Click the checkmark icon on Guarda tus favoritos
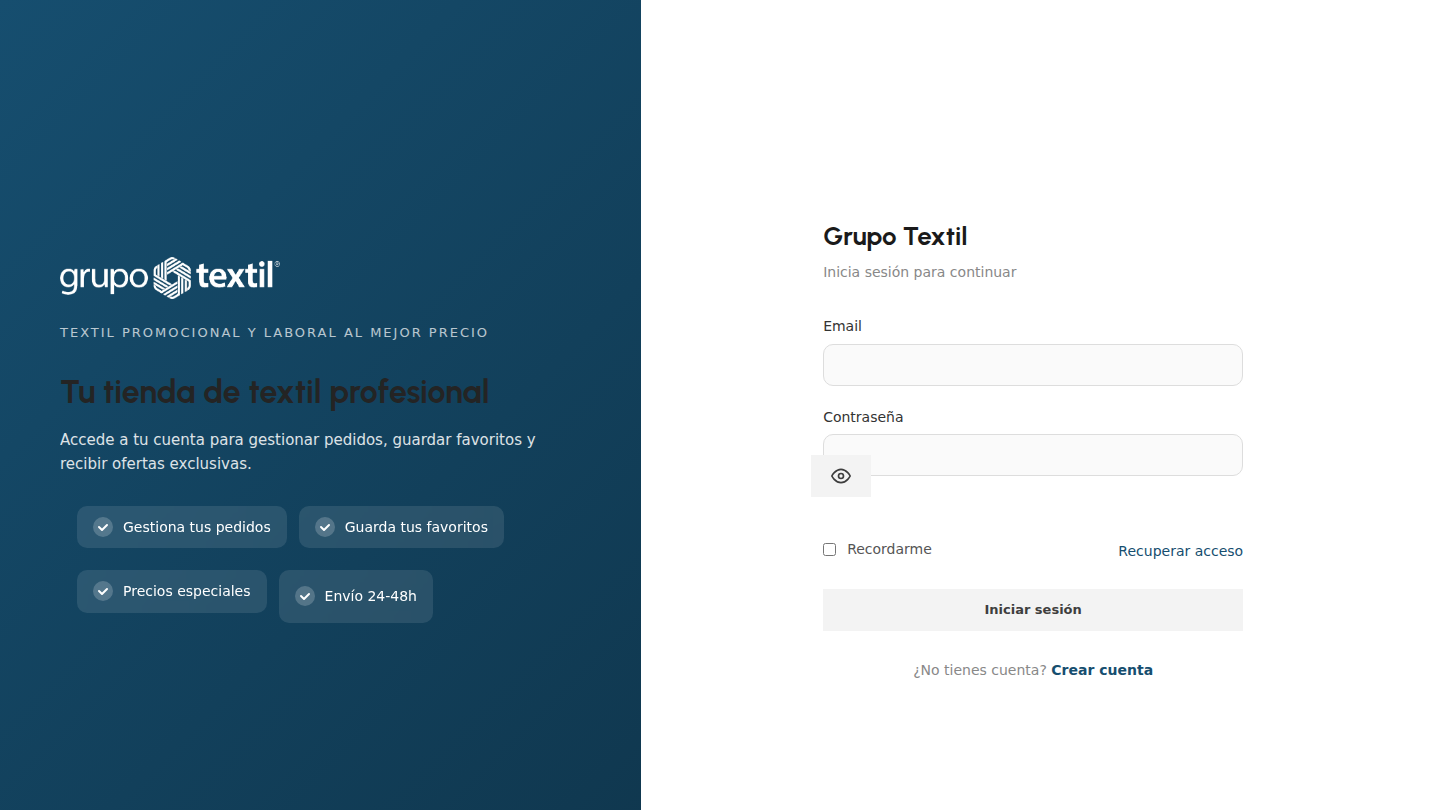Screen dimensions: 1440x810 pyautogui.click(x=324, y=526)
